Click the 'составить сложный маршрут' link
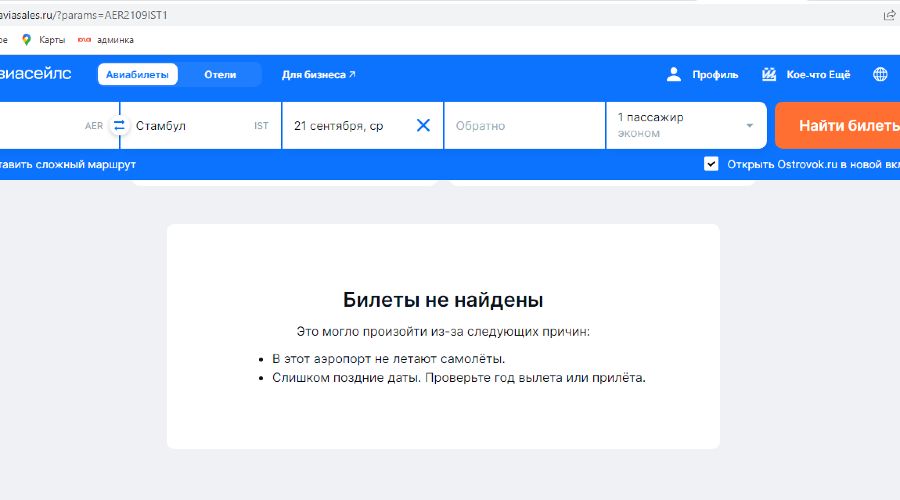The height and width of the screenshot is (500, 900). (66, 164)
